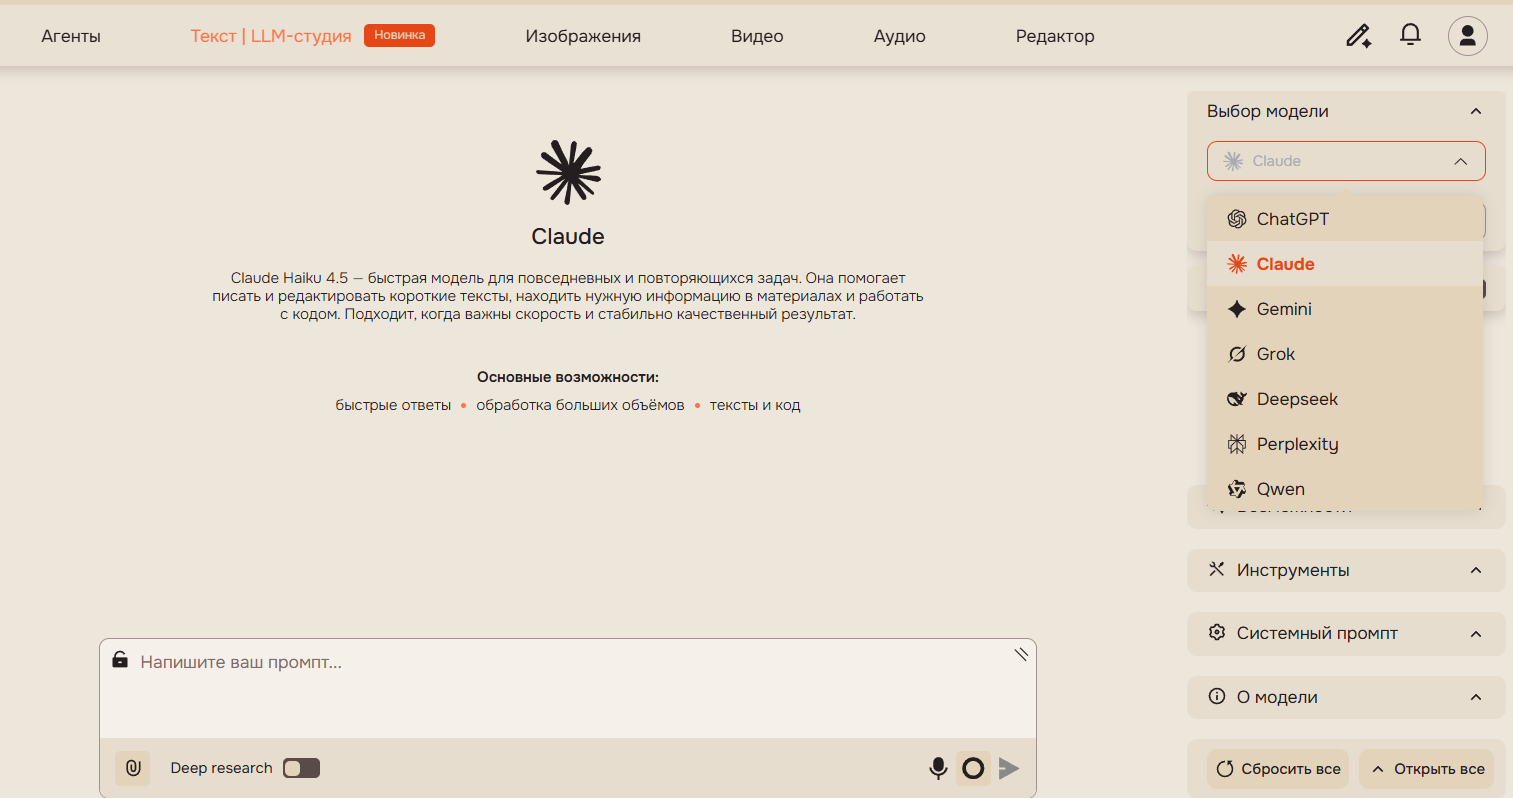Click the pencil with sparkle icon
This screenshot has width=1513, height=798.
(1358, 36)
